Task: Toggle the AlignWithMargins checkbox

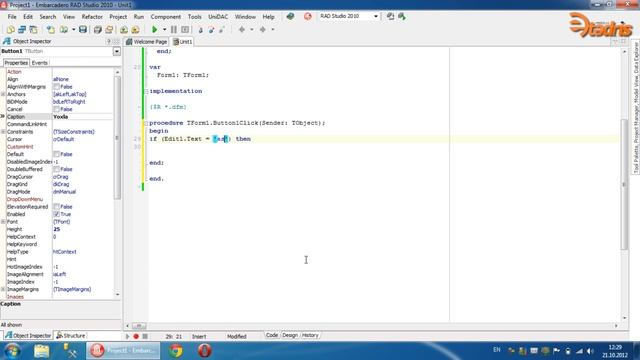Action: point(56,87)
